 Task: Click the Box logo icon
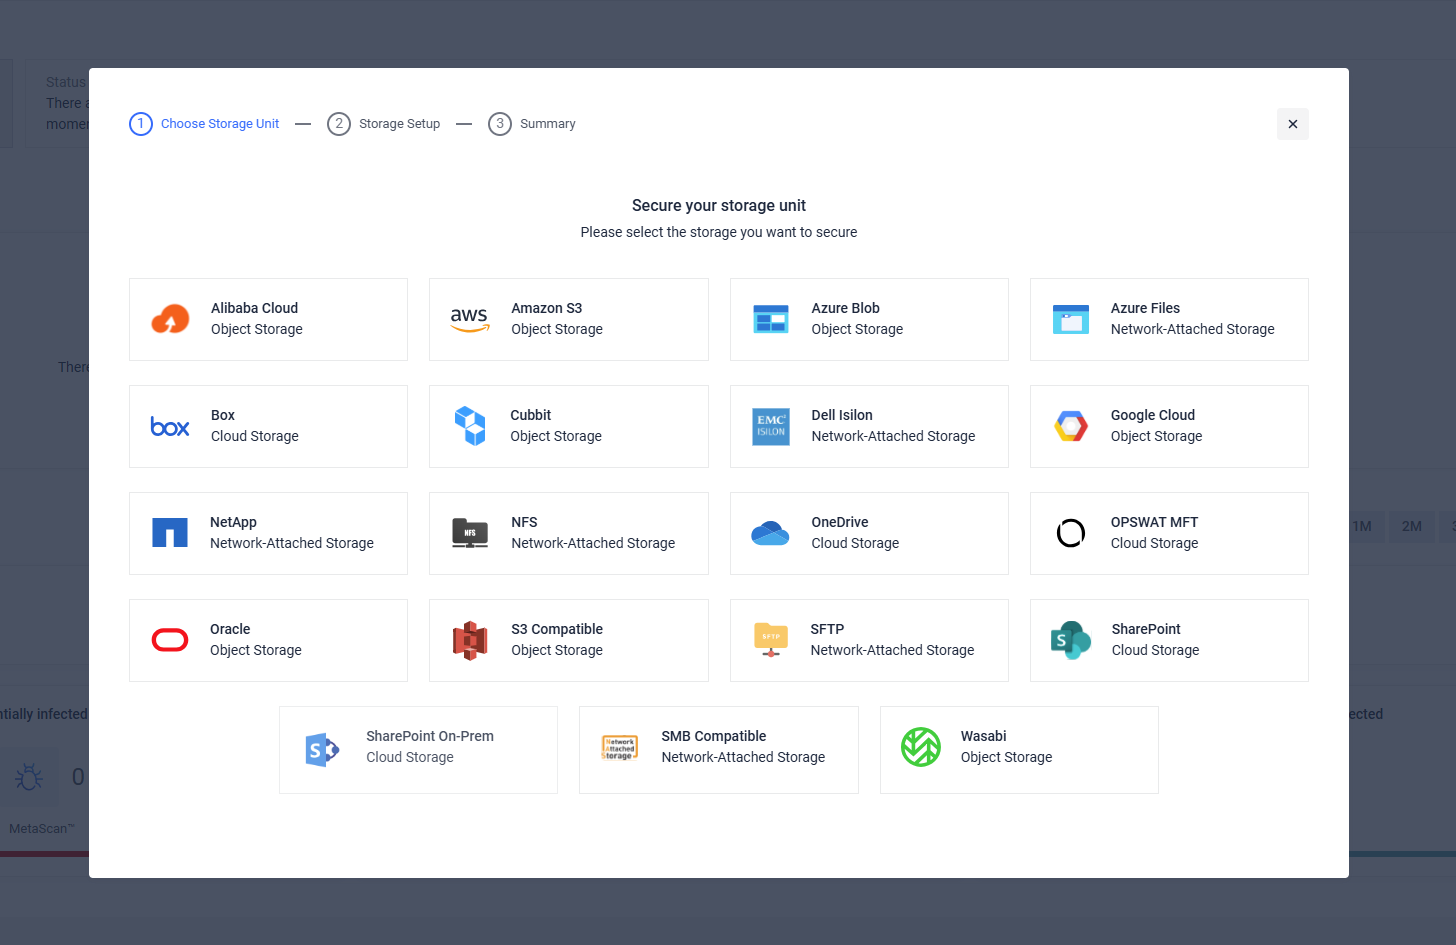[x=170, y=427]
